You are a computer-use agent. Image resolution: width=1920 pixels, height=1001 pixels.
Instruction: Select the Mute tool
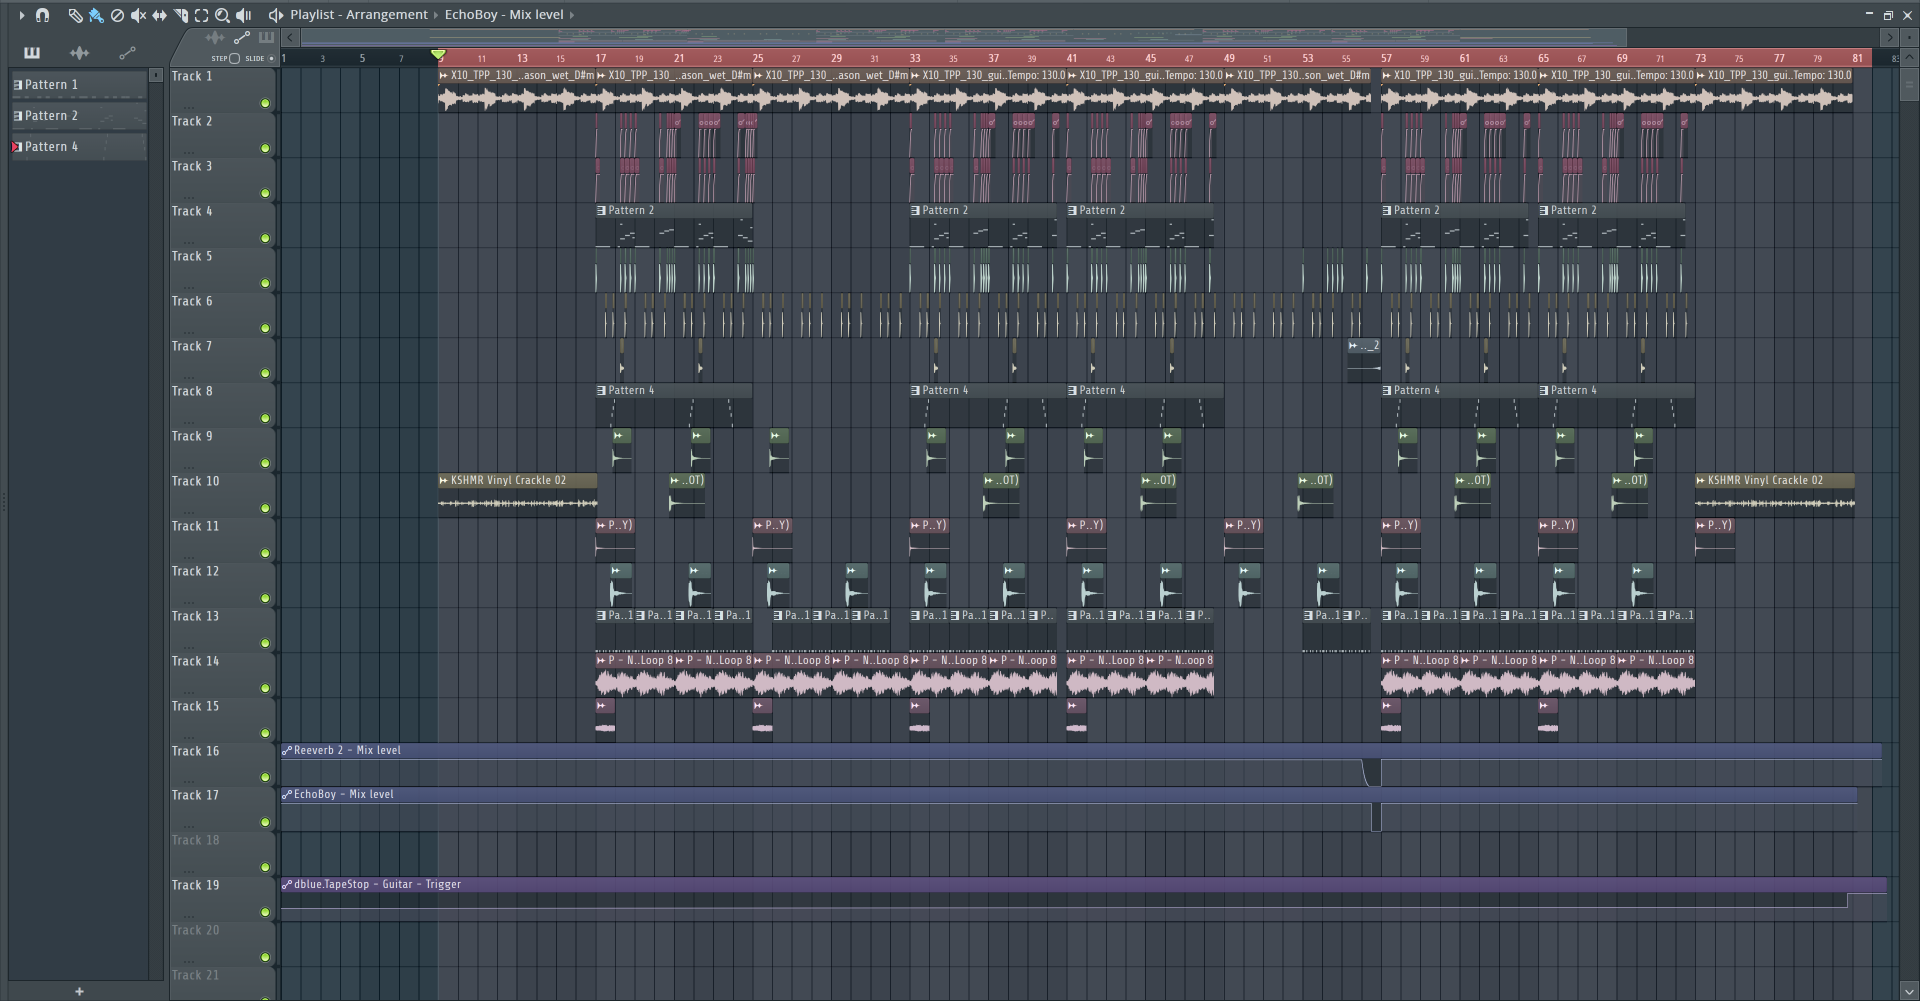(138, 15)
